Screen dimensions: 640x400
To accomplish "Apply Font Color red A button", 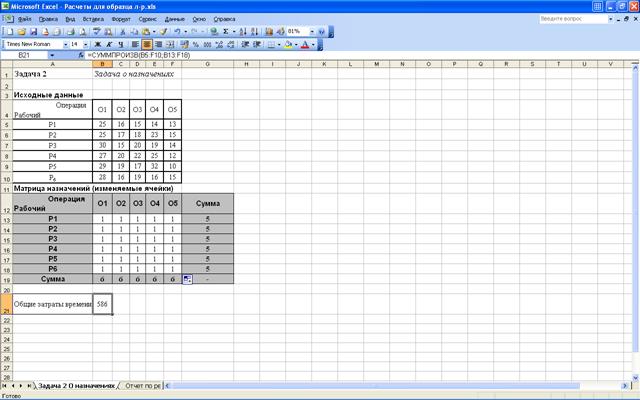I will click(304, 44).
